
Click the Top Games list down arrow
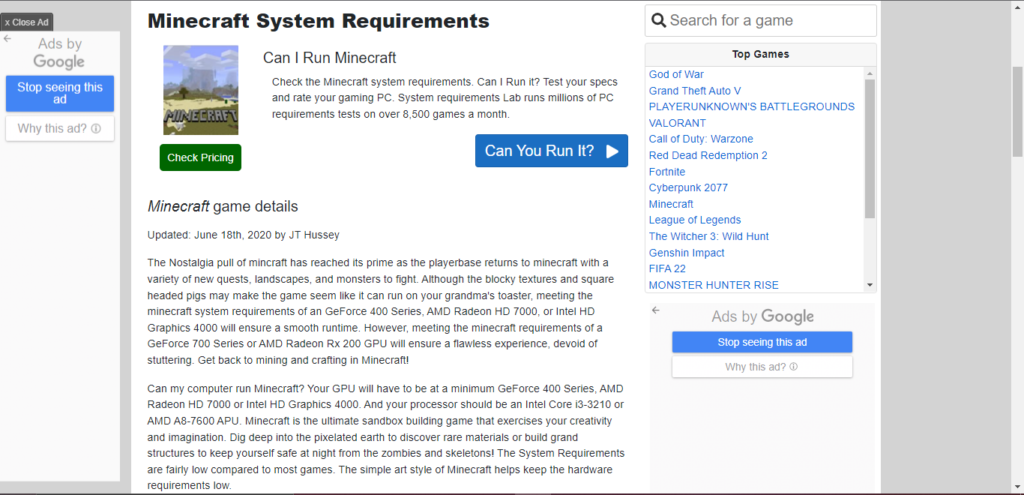pyautogui.click(x=869, y=285)
